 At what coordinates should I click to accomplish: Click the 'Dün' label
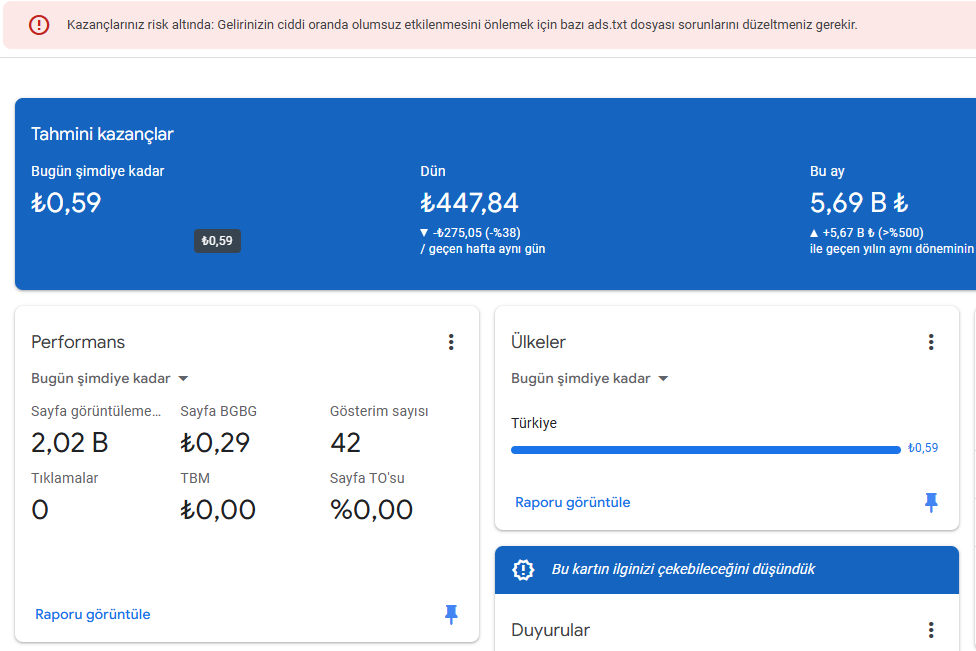433,171
